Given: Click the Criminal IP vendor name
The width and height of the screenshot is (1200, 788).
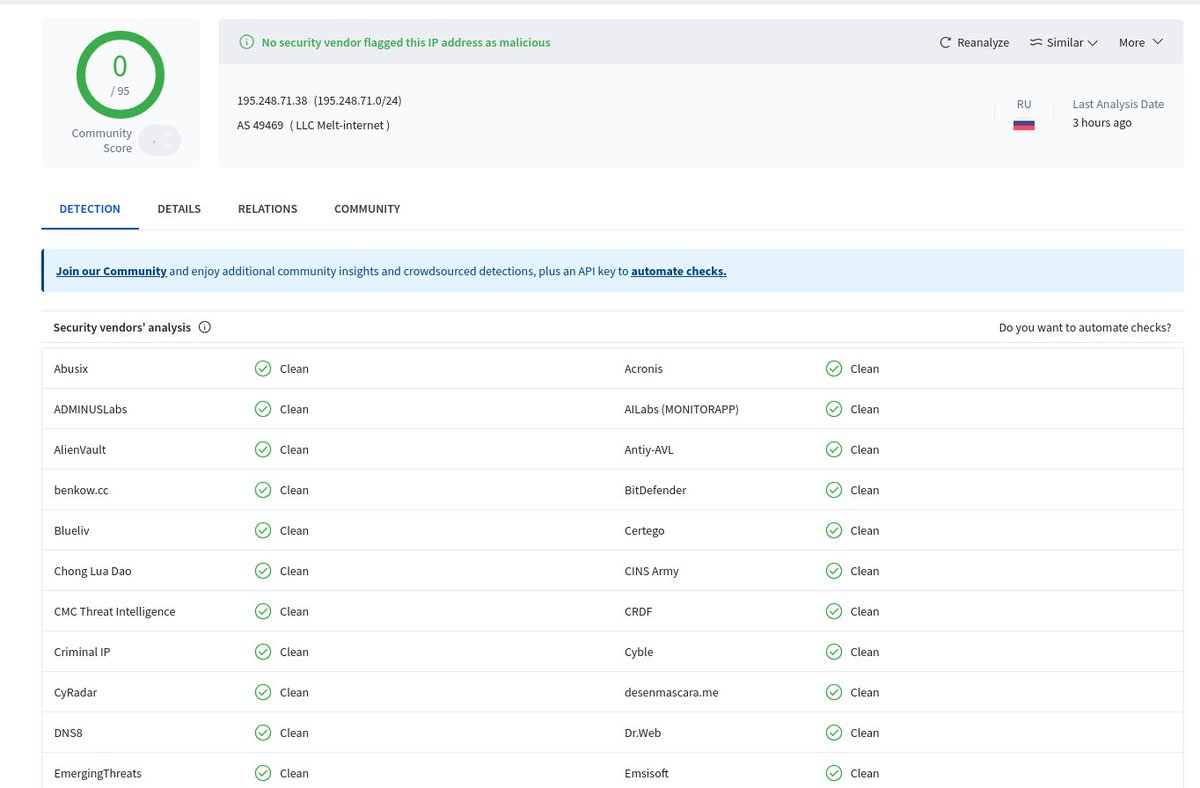Looking at the screenshot, I should 82,652.
